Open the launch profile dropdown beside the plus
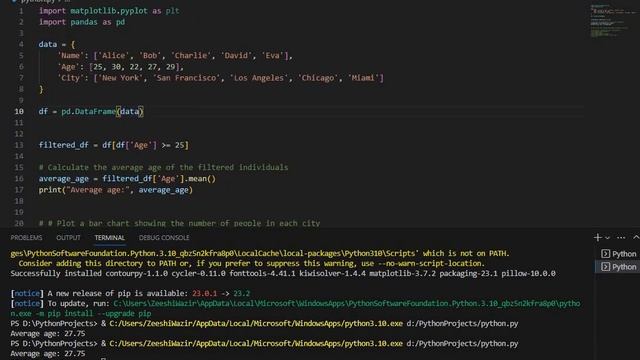 pyautogui.click(x=608, y=238)
